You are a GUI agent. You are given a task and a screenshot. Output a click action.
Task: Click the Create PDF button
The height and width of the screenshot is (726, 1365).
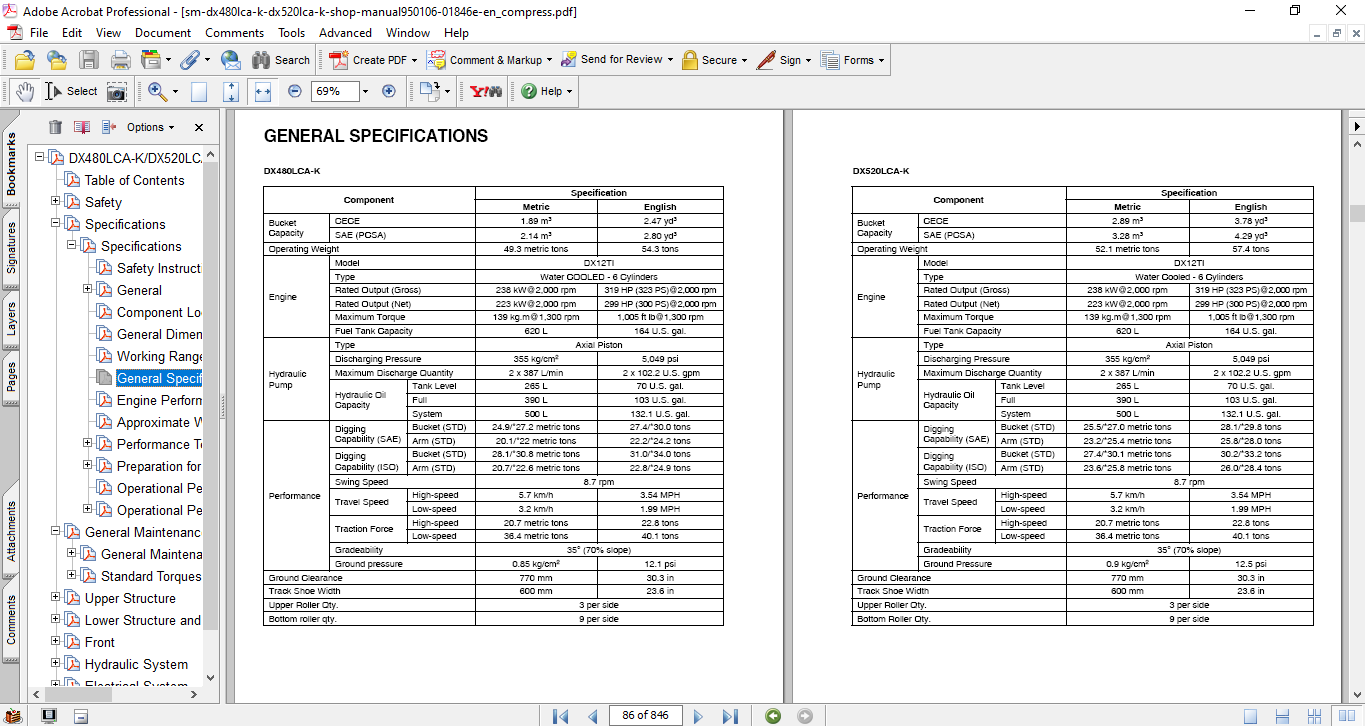(x=369, y=60)
